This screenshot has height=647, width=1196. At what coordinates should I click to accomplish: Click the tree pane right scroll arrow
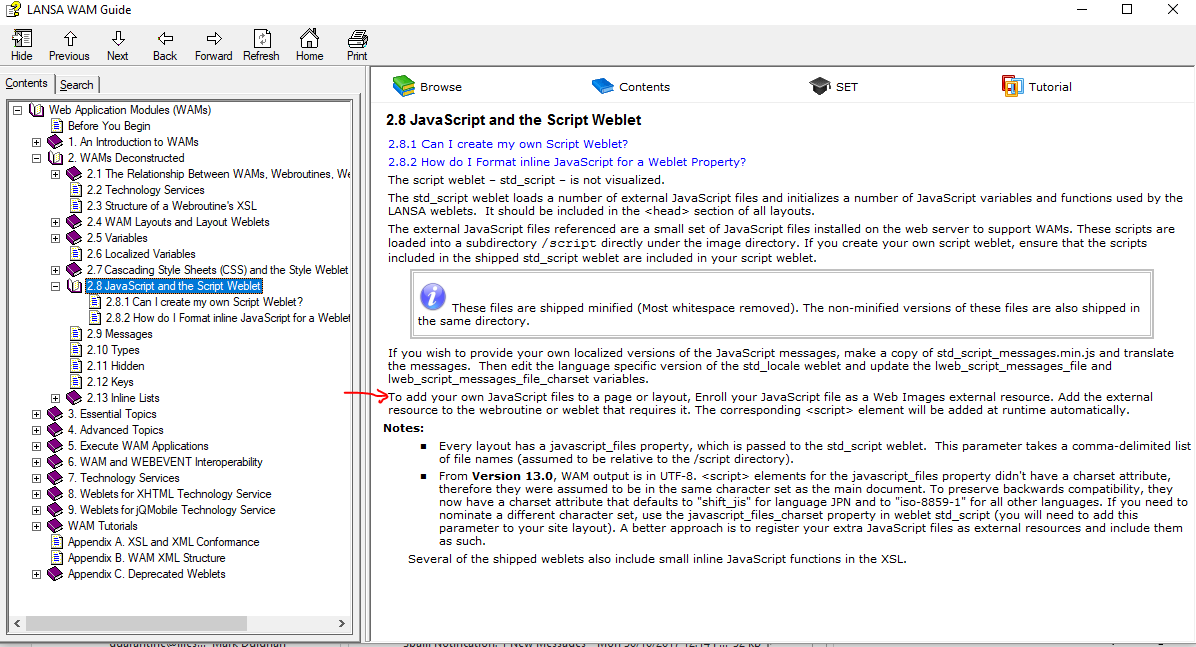tap(342, 623)
